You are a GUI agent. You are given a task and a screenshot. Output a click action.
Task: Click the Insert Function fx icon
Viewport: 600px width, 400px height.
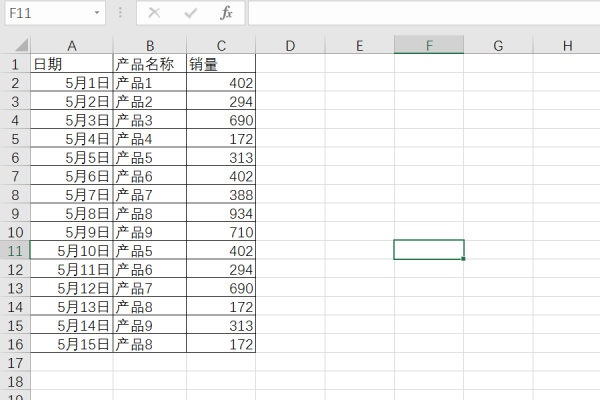tap(226, 13)
